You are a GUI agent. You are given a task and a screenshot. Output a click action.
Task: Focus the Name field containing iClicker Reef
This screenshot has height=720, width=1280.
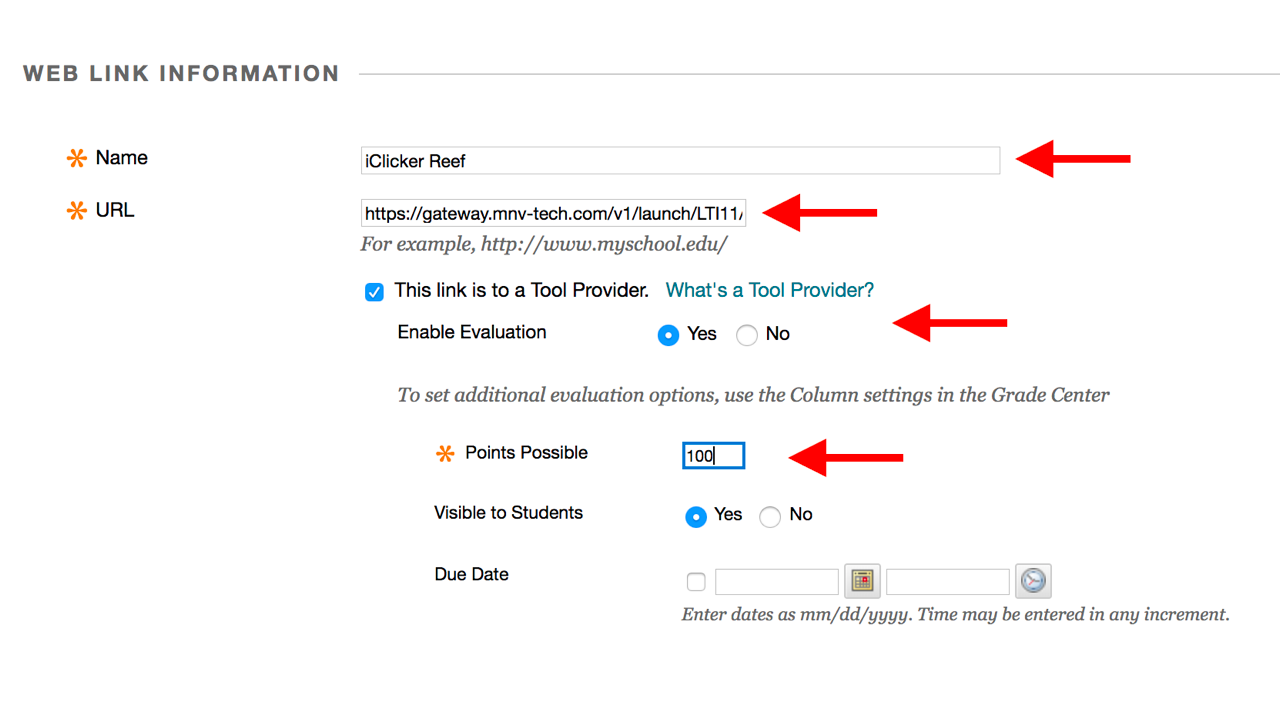680,160
